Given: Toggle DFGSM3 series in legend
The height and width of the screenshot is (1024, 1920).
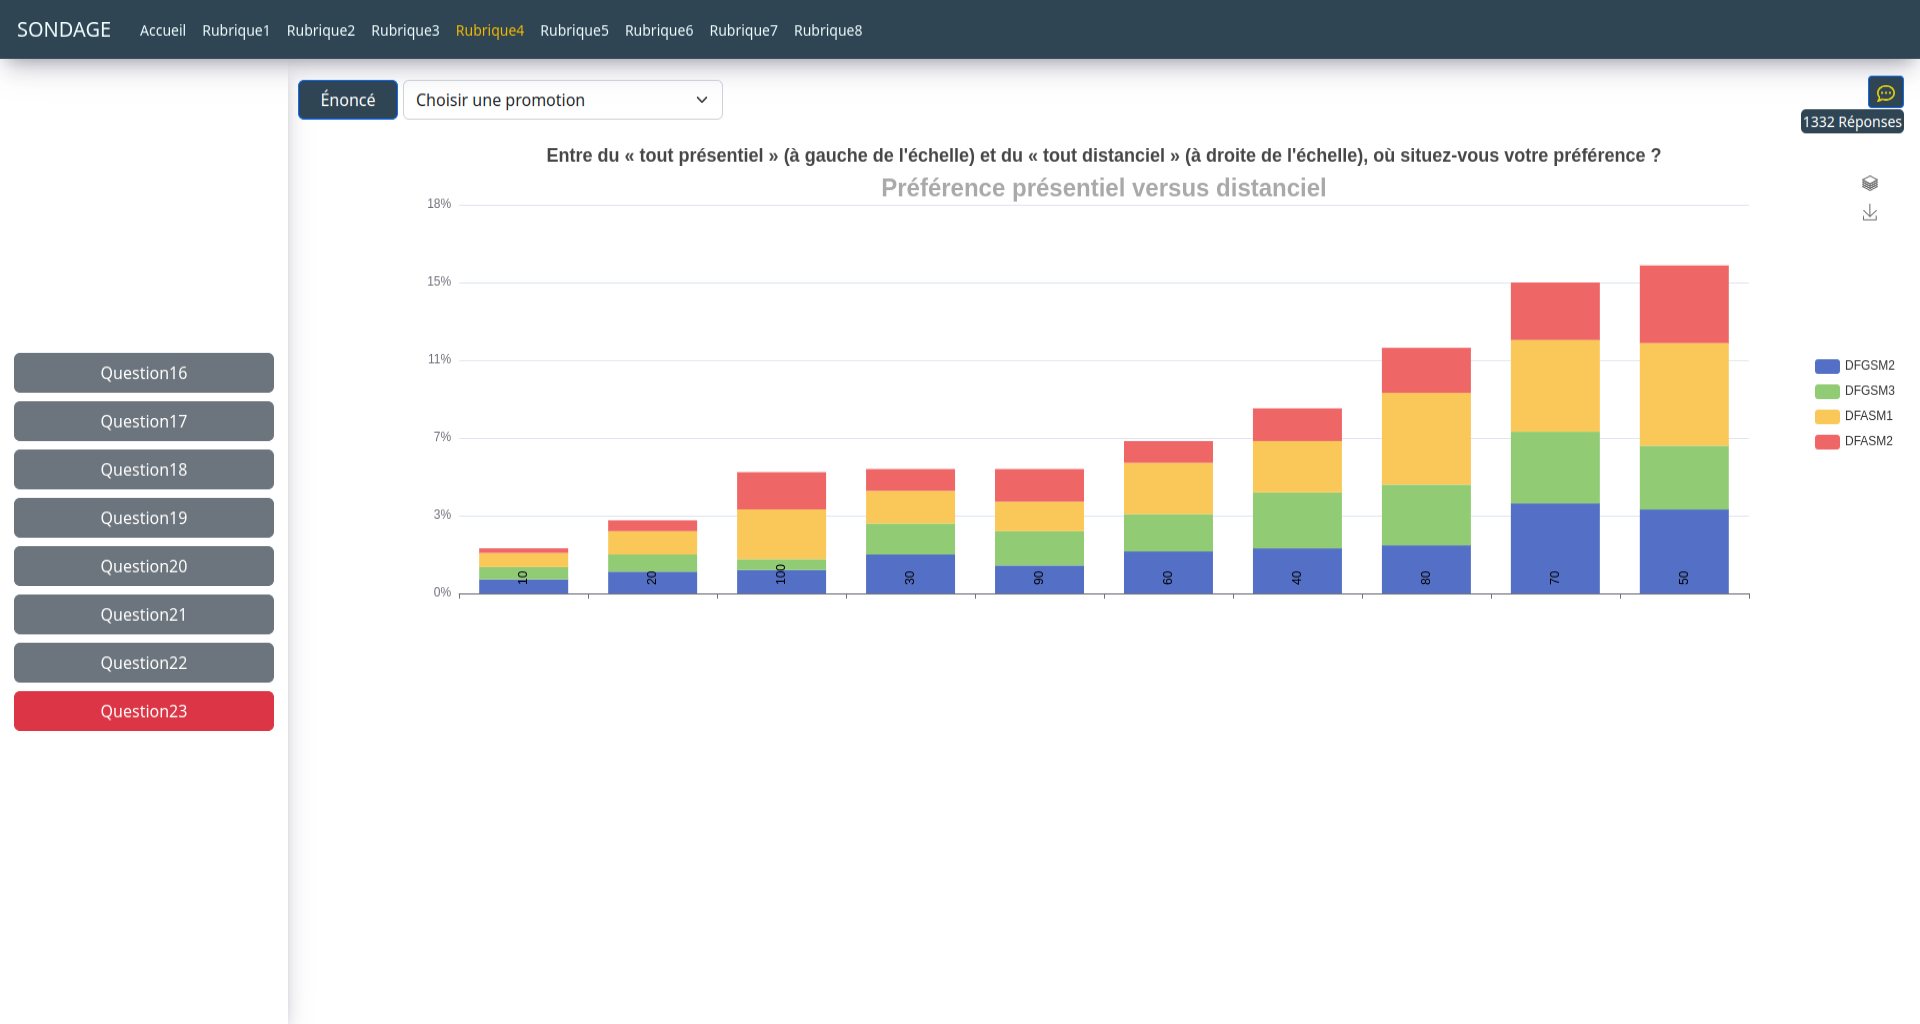Looking at the screenshot, I should 1854,391.
